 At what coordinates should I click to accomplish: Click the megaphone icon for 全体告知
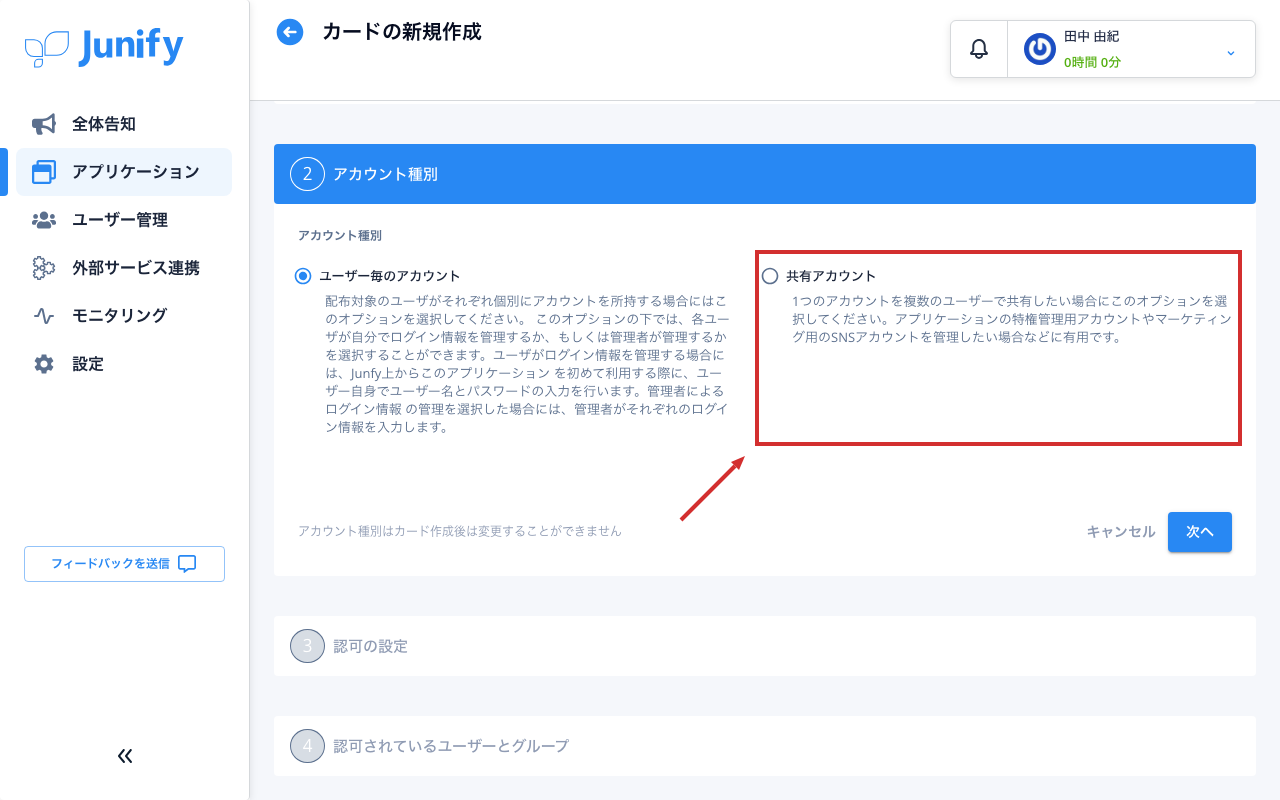pos(44,124)
